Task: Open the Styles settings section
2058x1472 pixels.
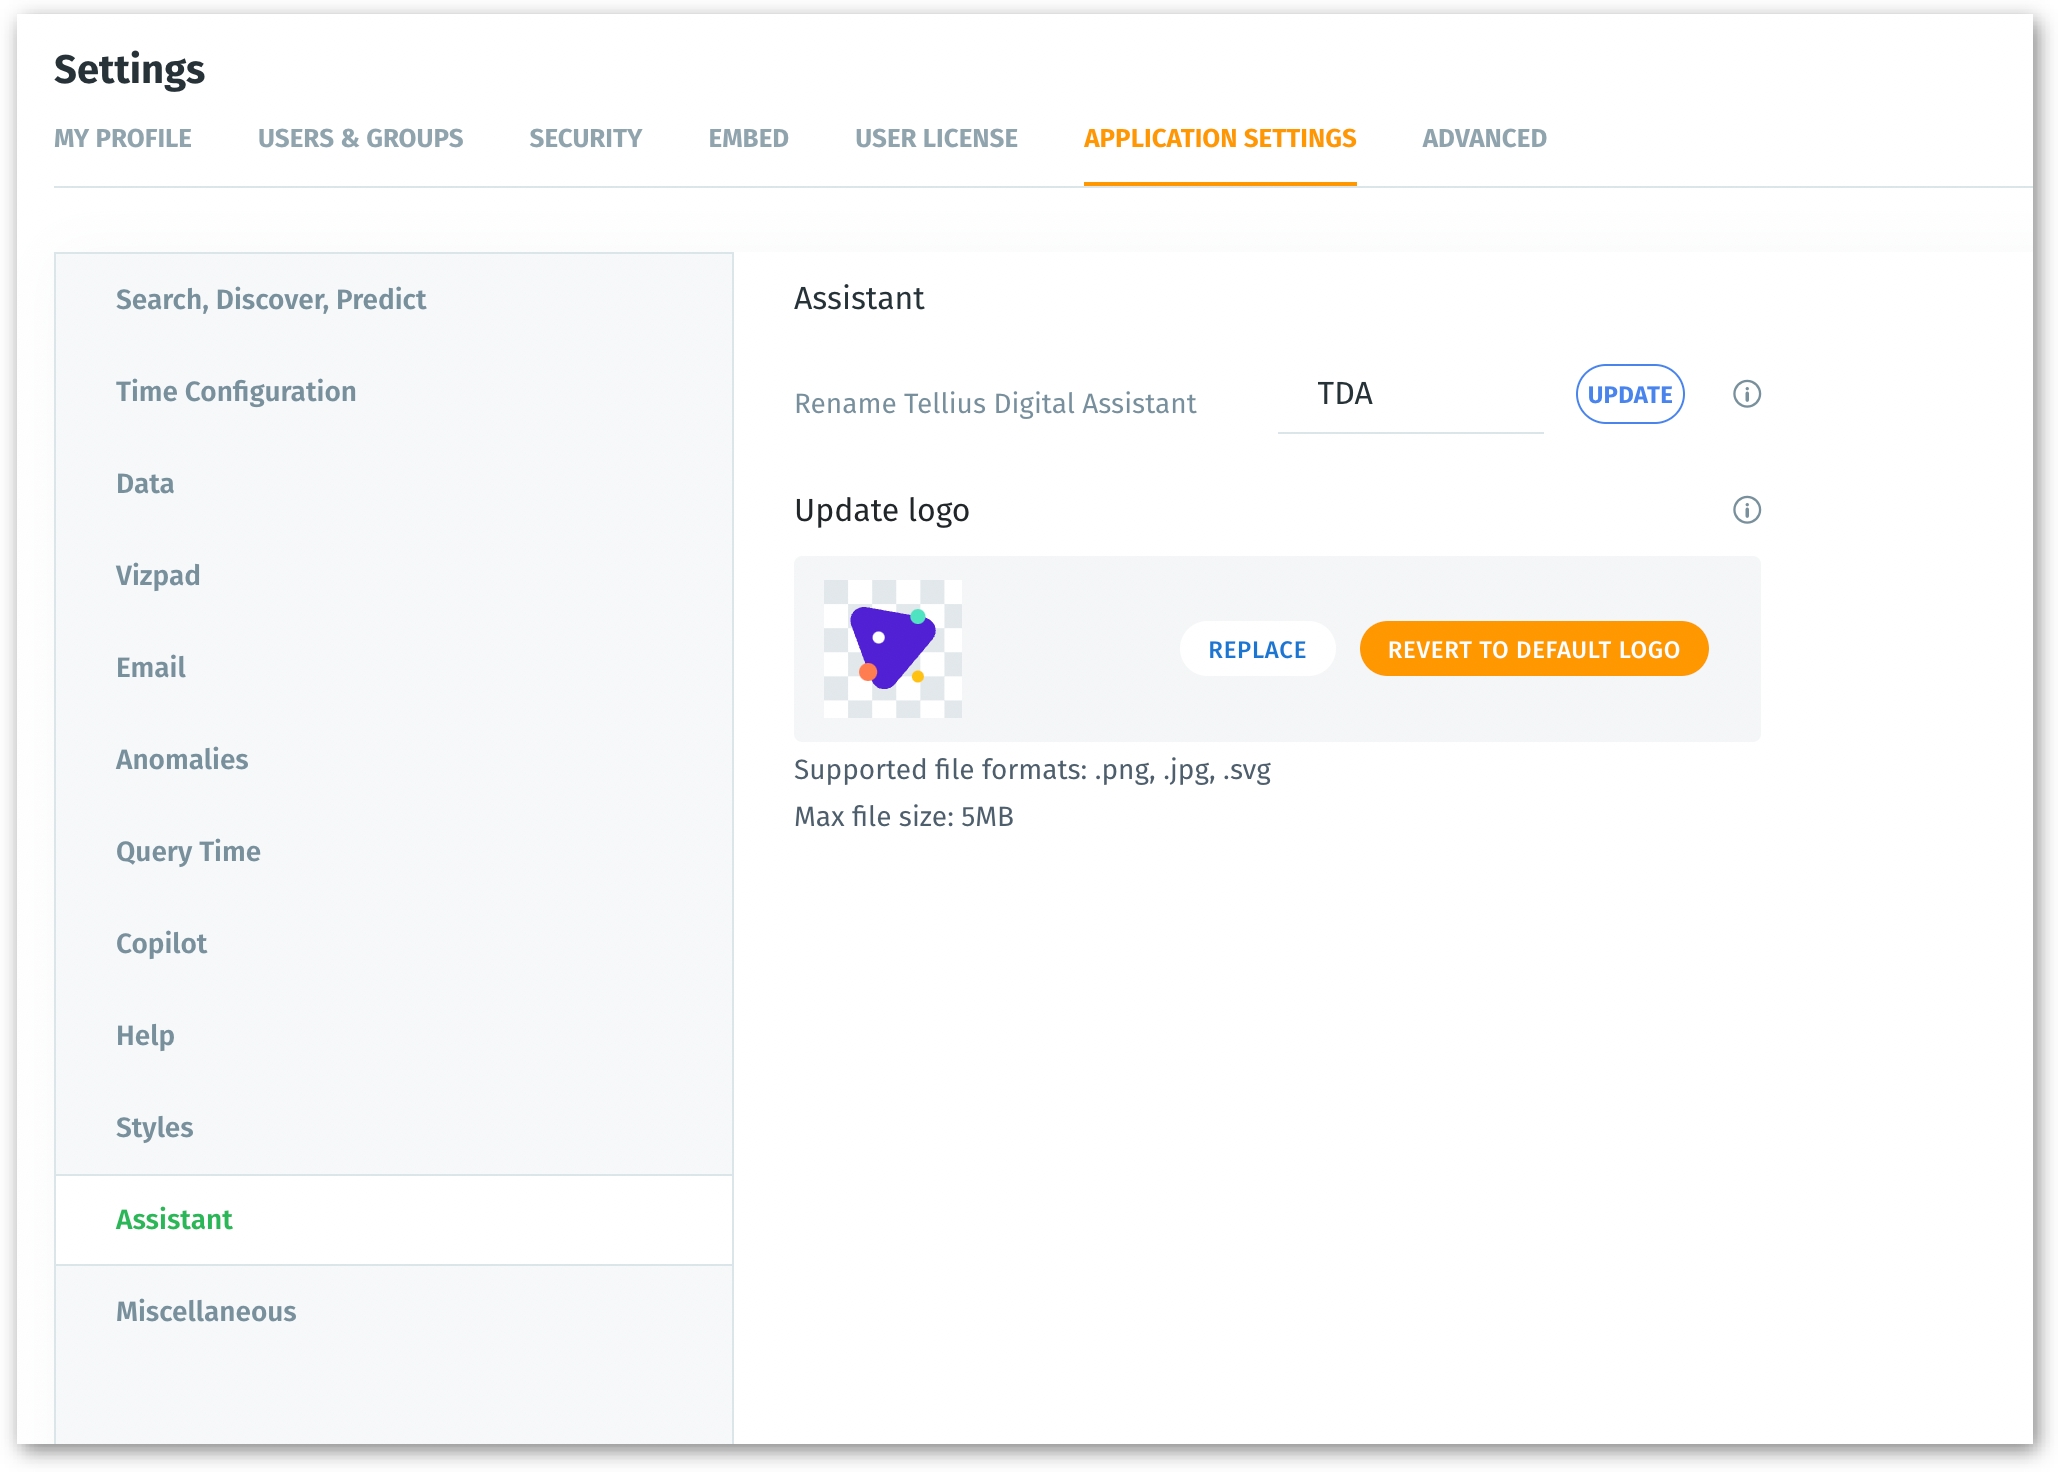Action: 155,1128
